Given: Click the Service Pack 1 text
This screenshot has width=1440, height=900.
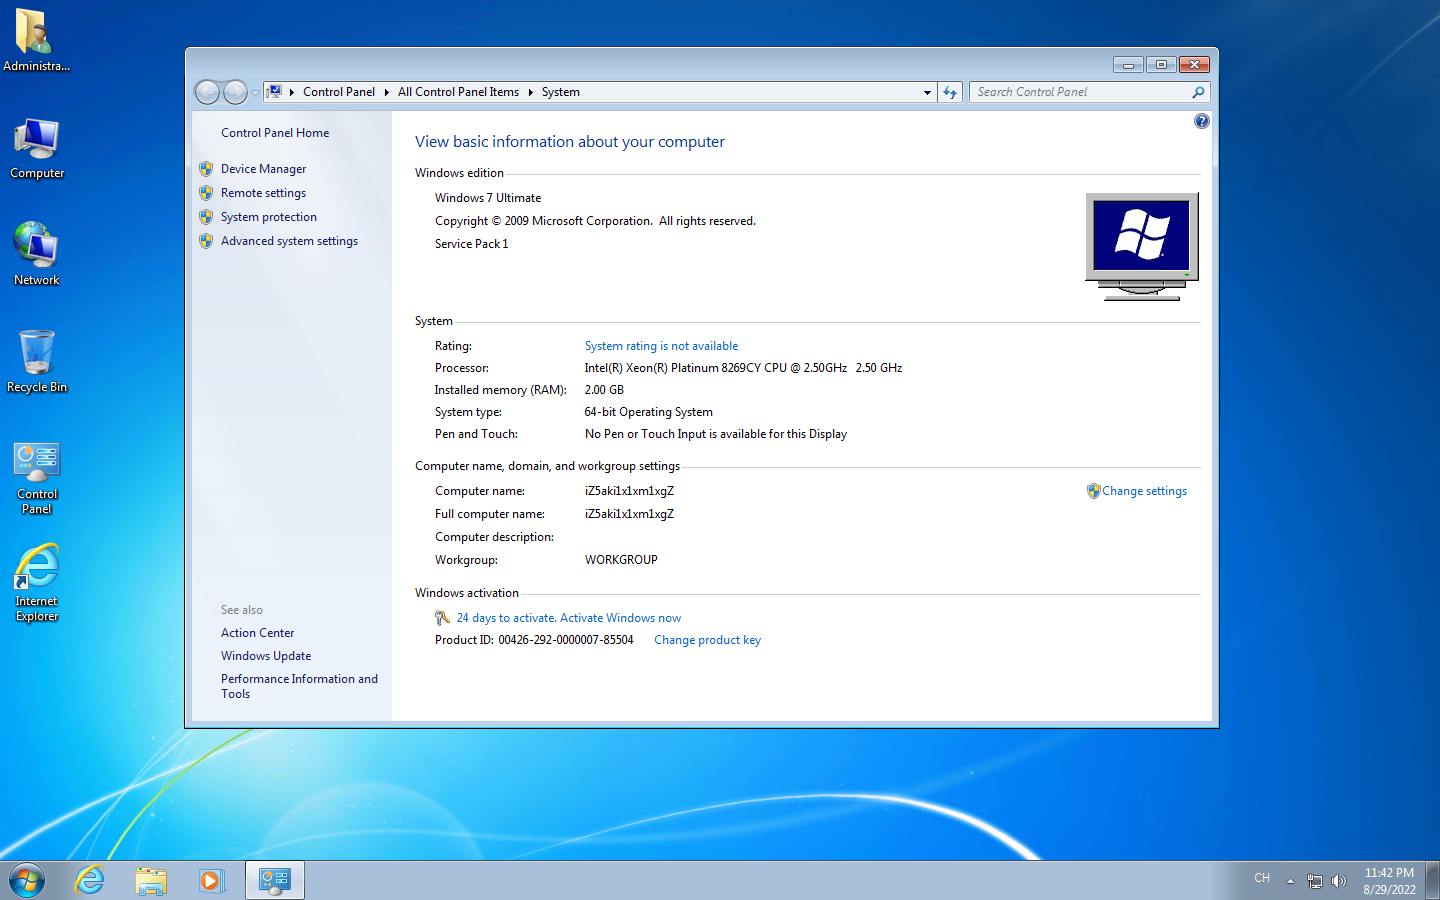Looking at the screenshot, I should click(471, 244).
